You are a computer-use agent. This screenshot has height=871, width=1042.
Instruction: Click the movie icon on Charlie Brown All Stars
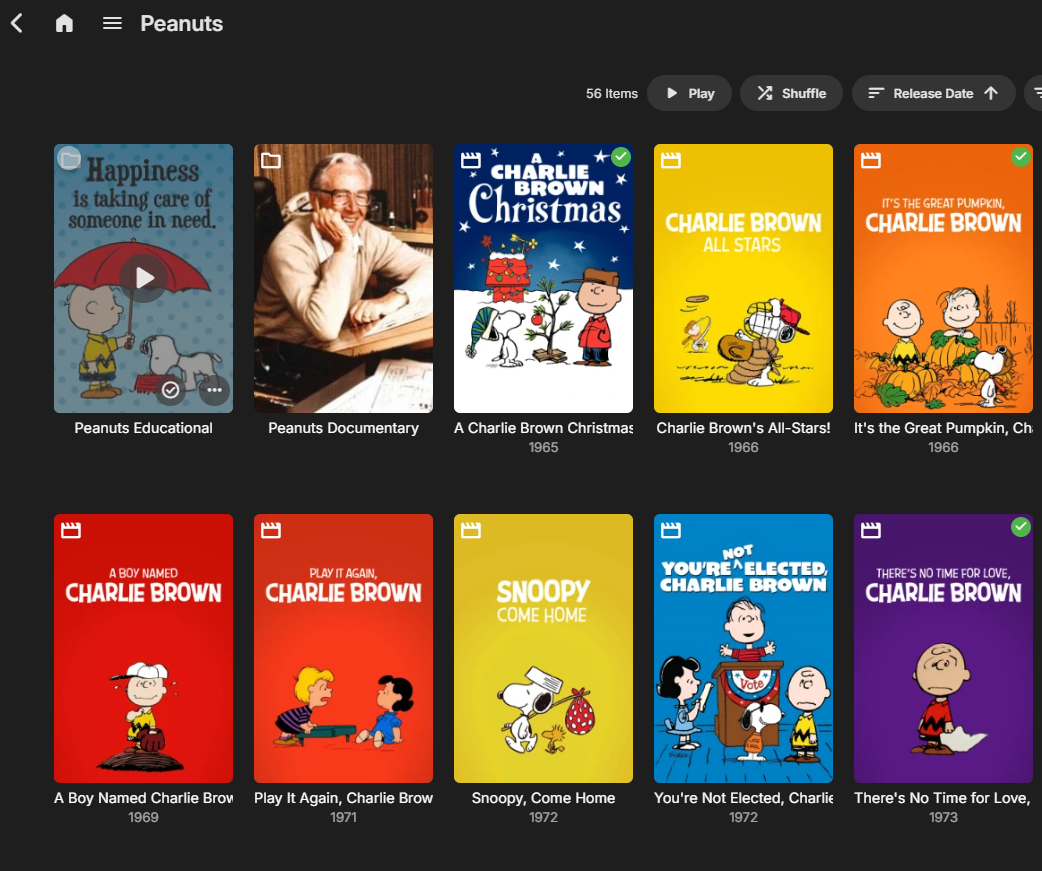tap(671, 160)
